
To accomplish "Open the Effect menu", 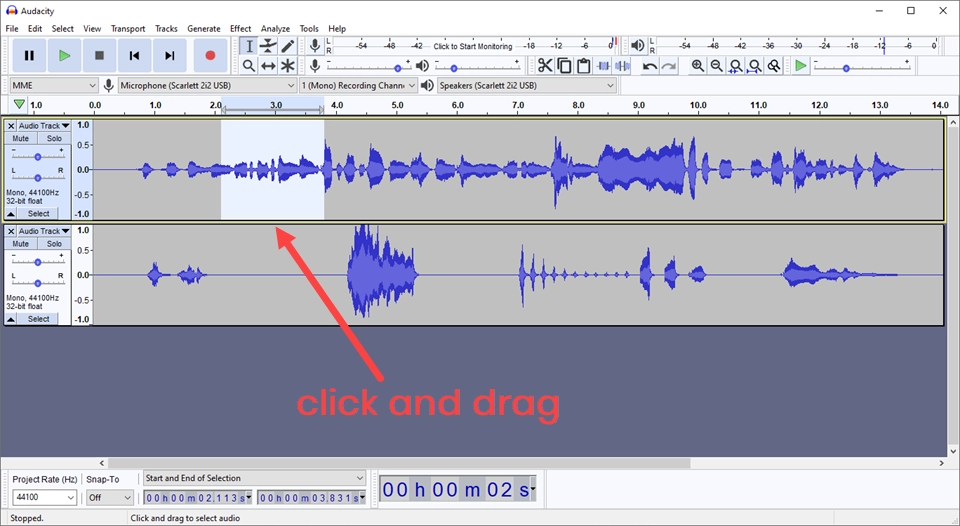I will click(240, 29).
